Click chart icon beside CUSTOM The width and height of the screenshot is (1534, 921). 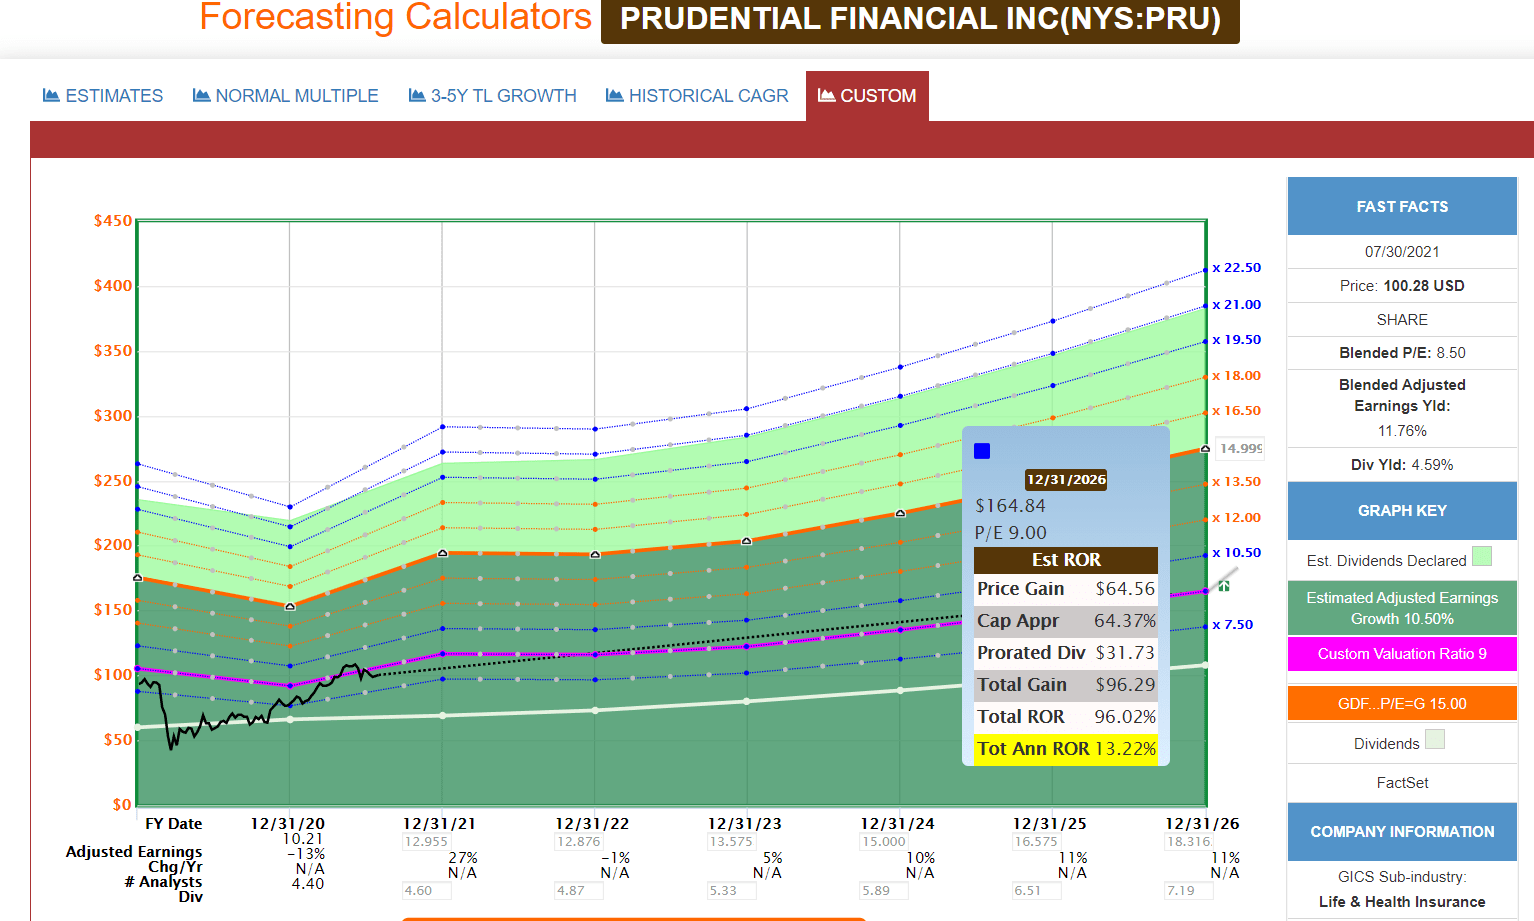(826, 96)
